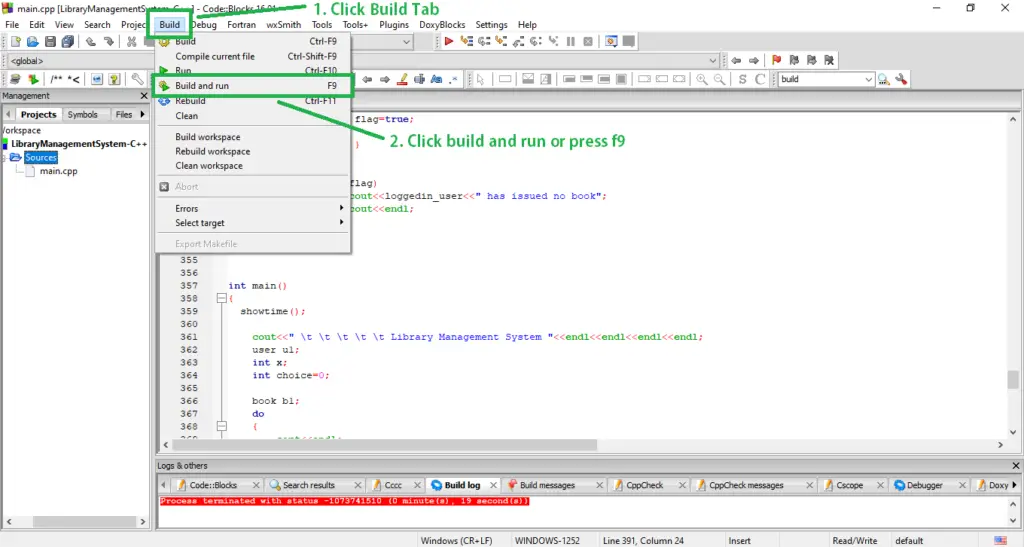The height and width of the screenshot is (547, 1024).
Task: Open the Debugging windows icon
Action: click(611, 41)
